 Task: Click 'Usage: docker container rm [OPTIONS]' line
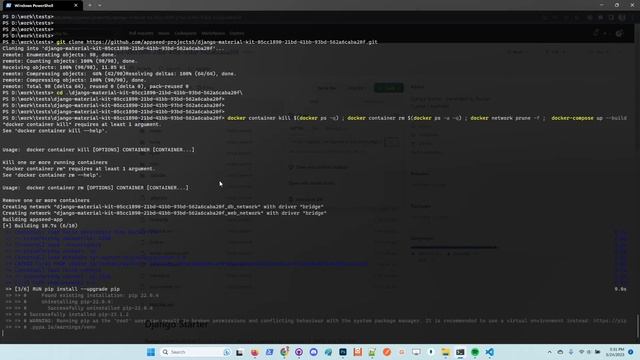pos(96,188)
